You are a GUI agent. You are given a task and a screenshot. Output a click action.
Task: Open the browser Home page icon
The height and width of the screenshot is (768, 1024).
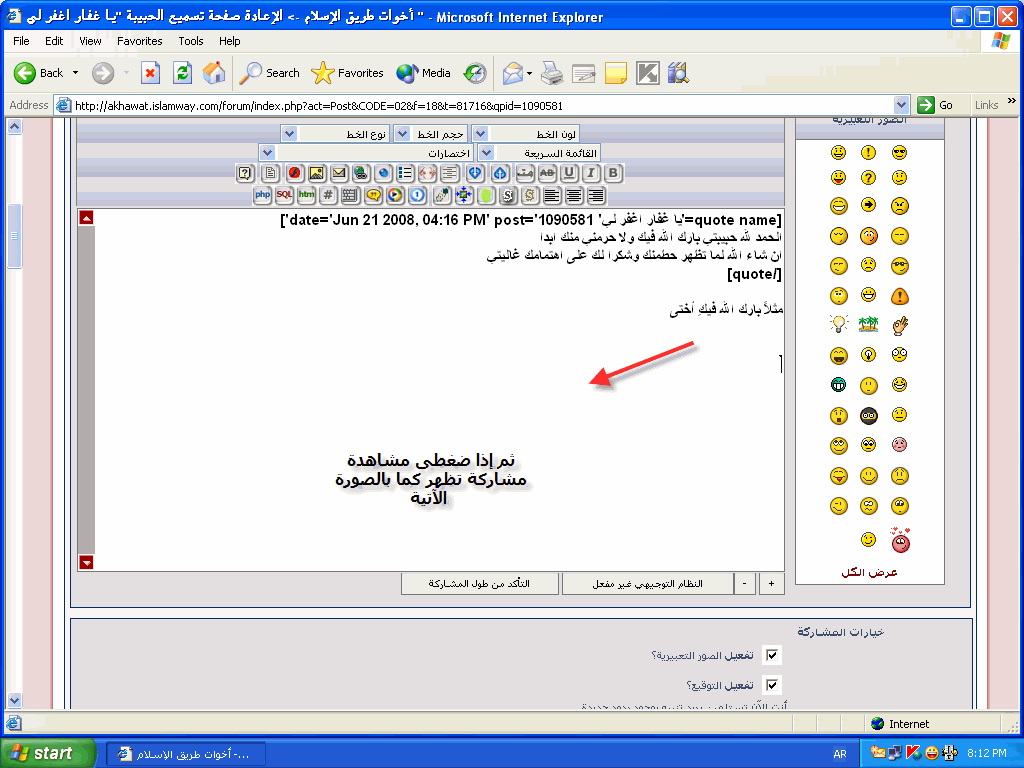213,73
